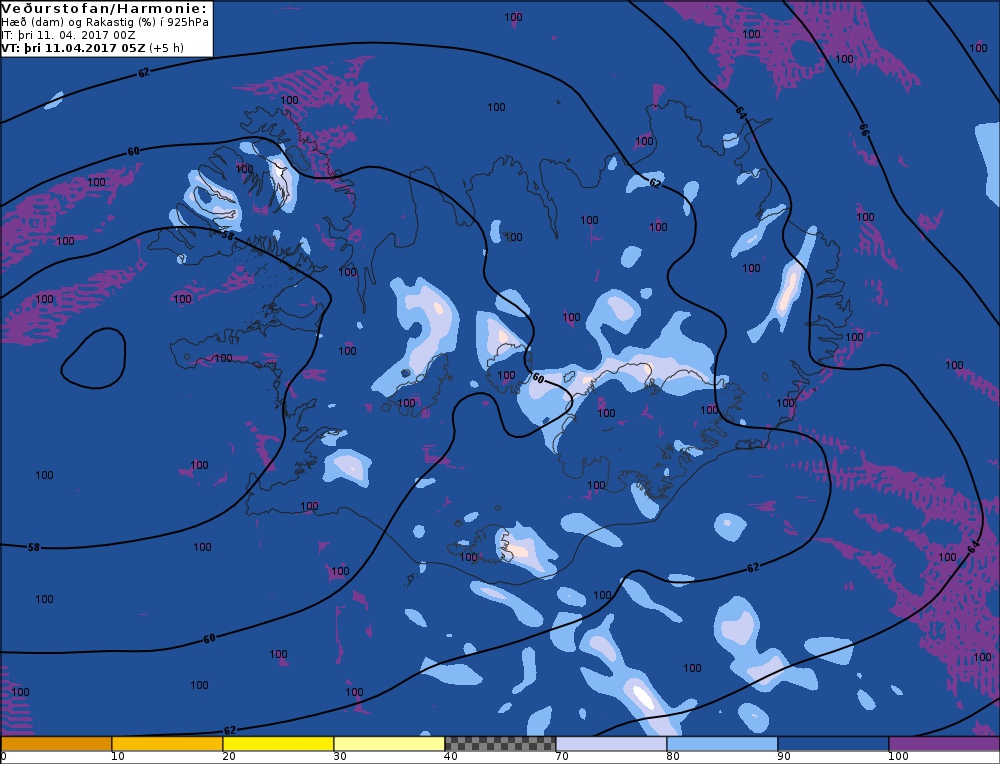
Task: Click the '20' tick label under the color bar
Action: coord(229,756)
